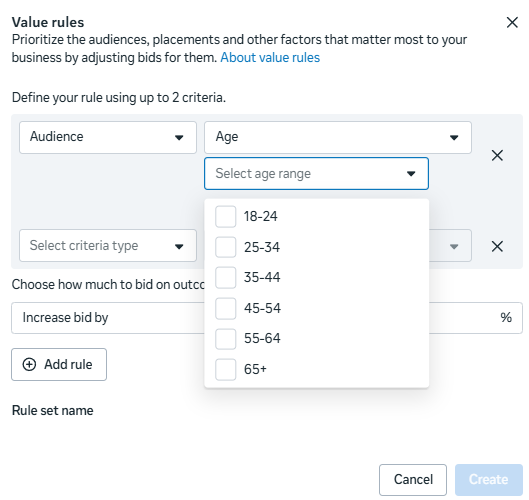Remove the second criteria row
529x500 pixels.
[x=497, y=246]
